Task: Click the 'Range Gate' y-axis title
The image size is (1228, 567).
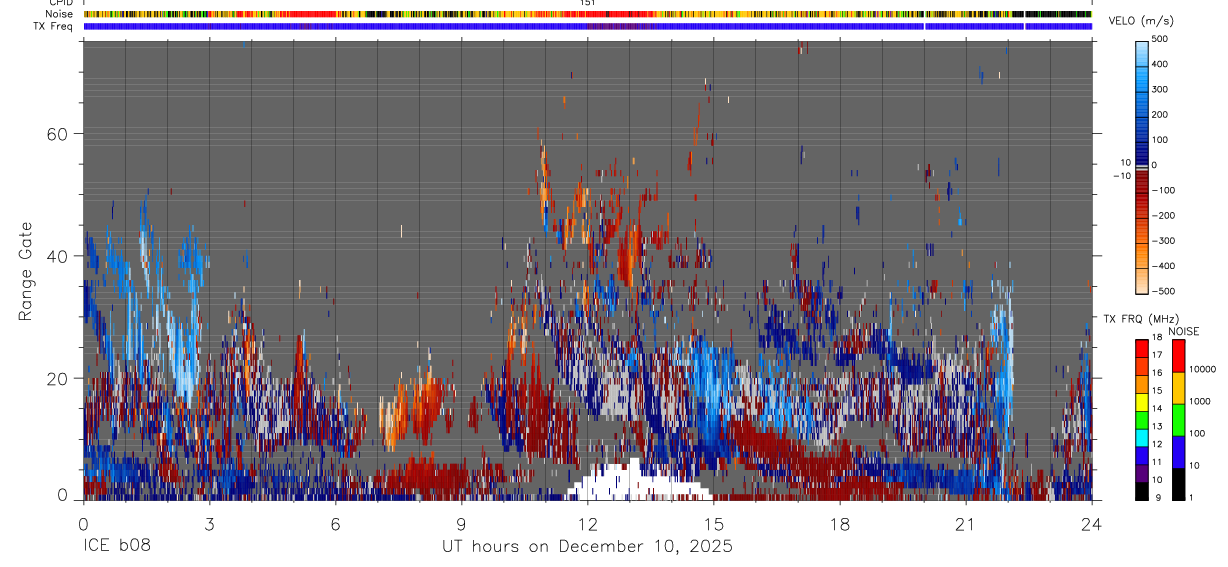Action: (25, 271)
